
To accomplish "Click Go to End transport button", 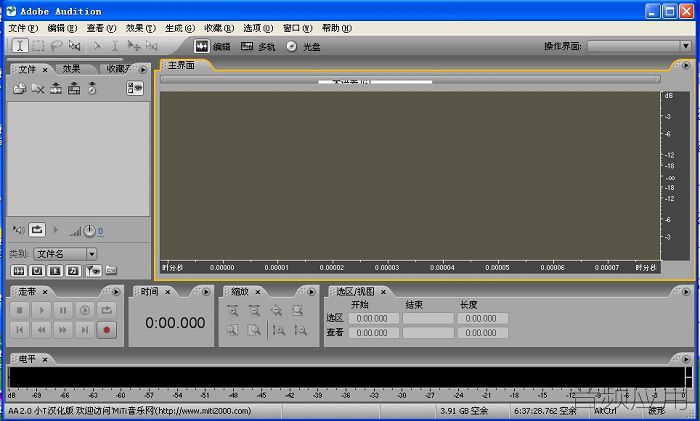I will pyautogui.click(x=85, y=330).
